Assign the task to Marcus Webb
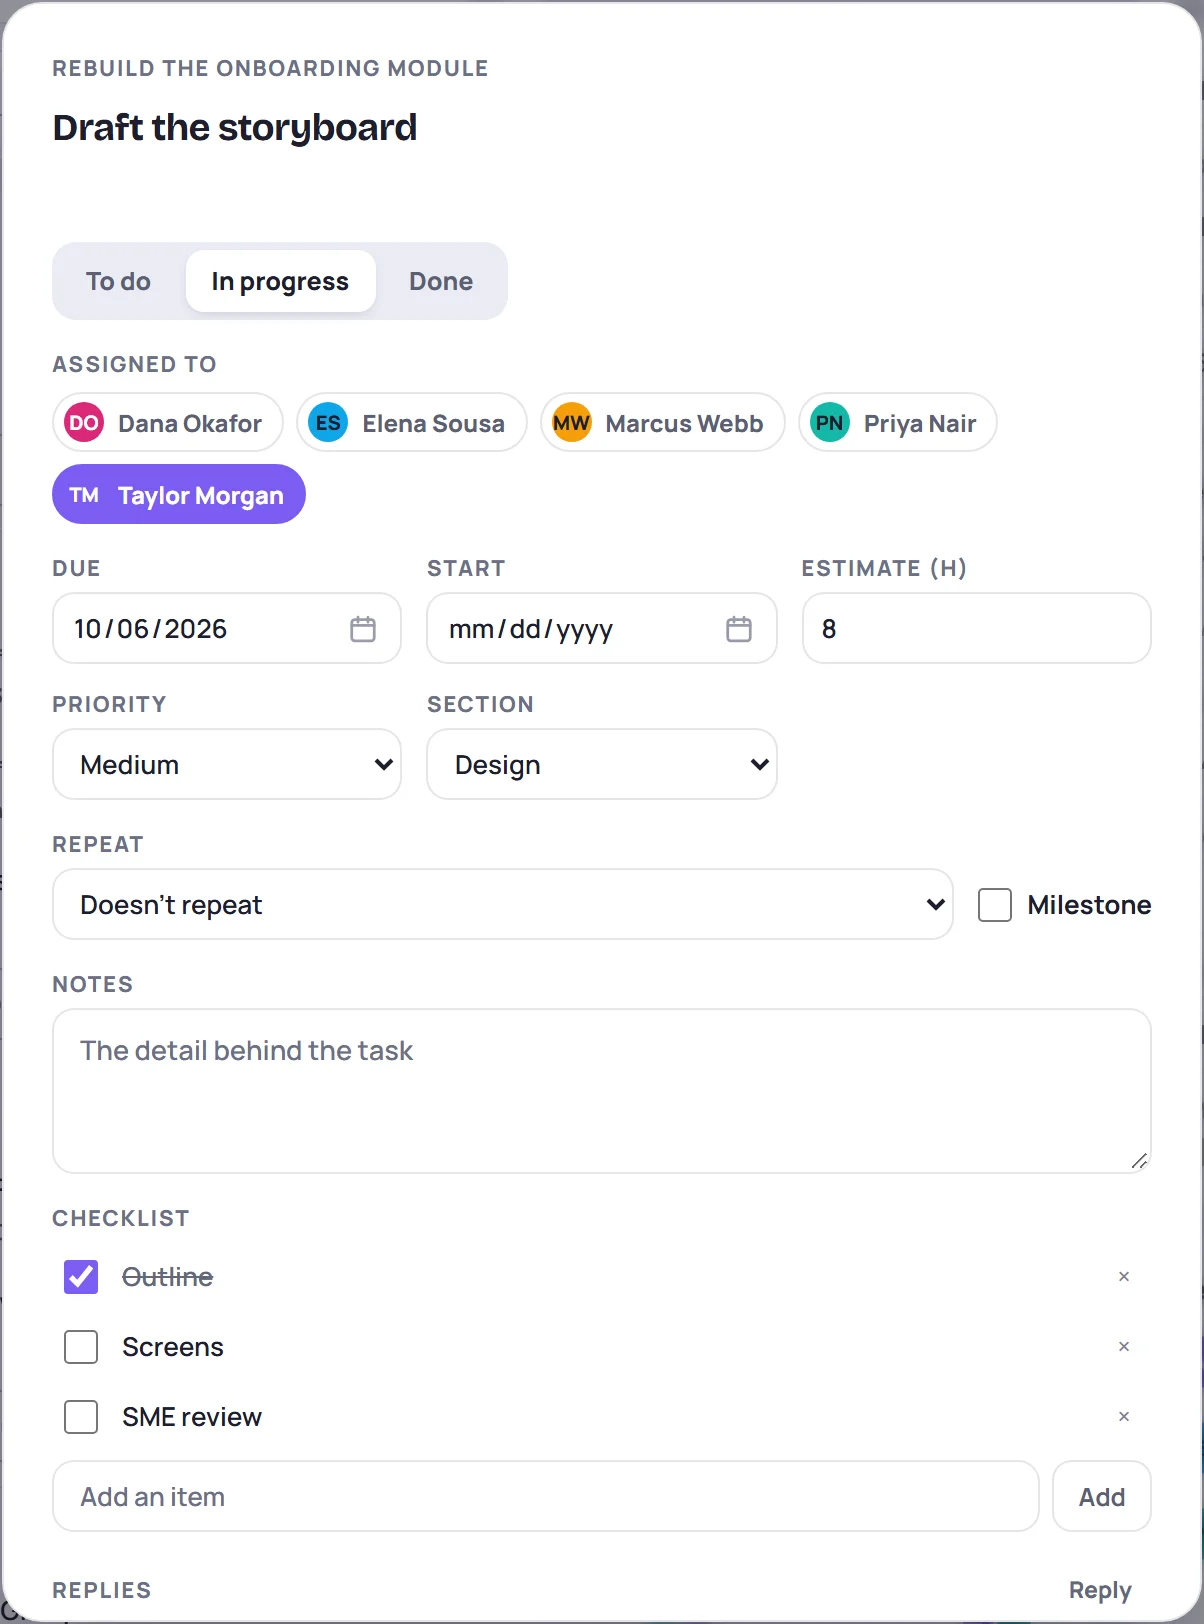1204x1624 pixels. [663, 423]
